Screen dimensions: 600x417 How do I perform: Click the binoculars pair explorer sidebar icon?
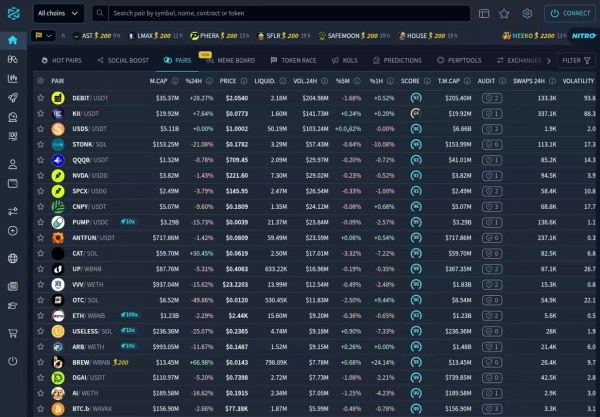(x=13, y=59)
